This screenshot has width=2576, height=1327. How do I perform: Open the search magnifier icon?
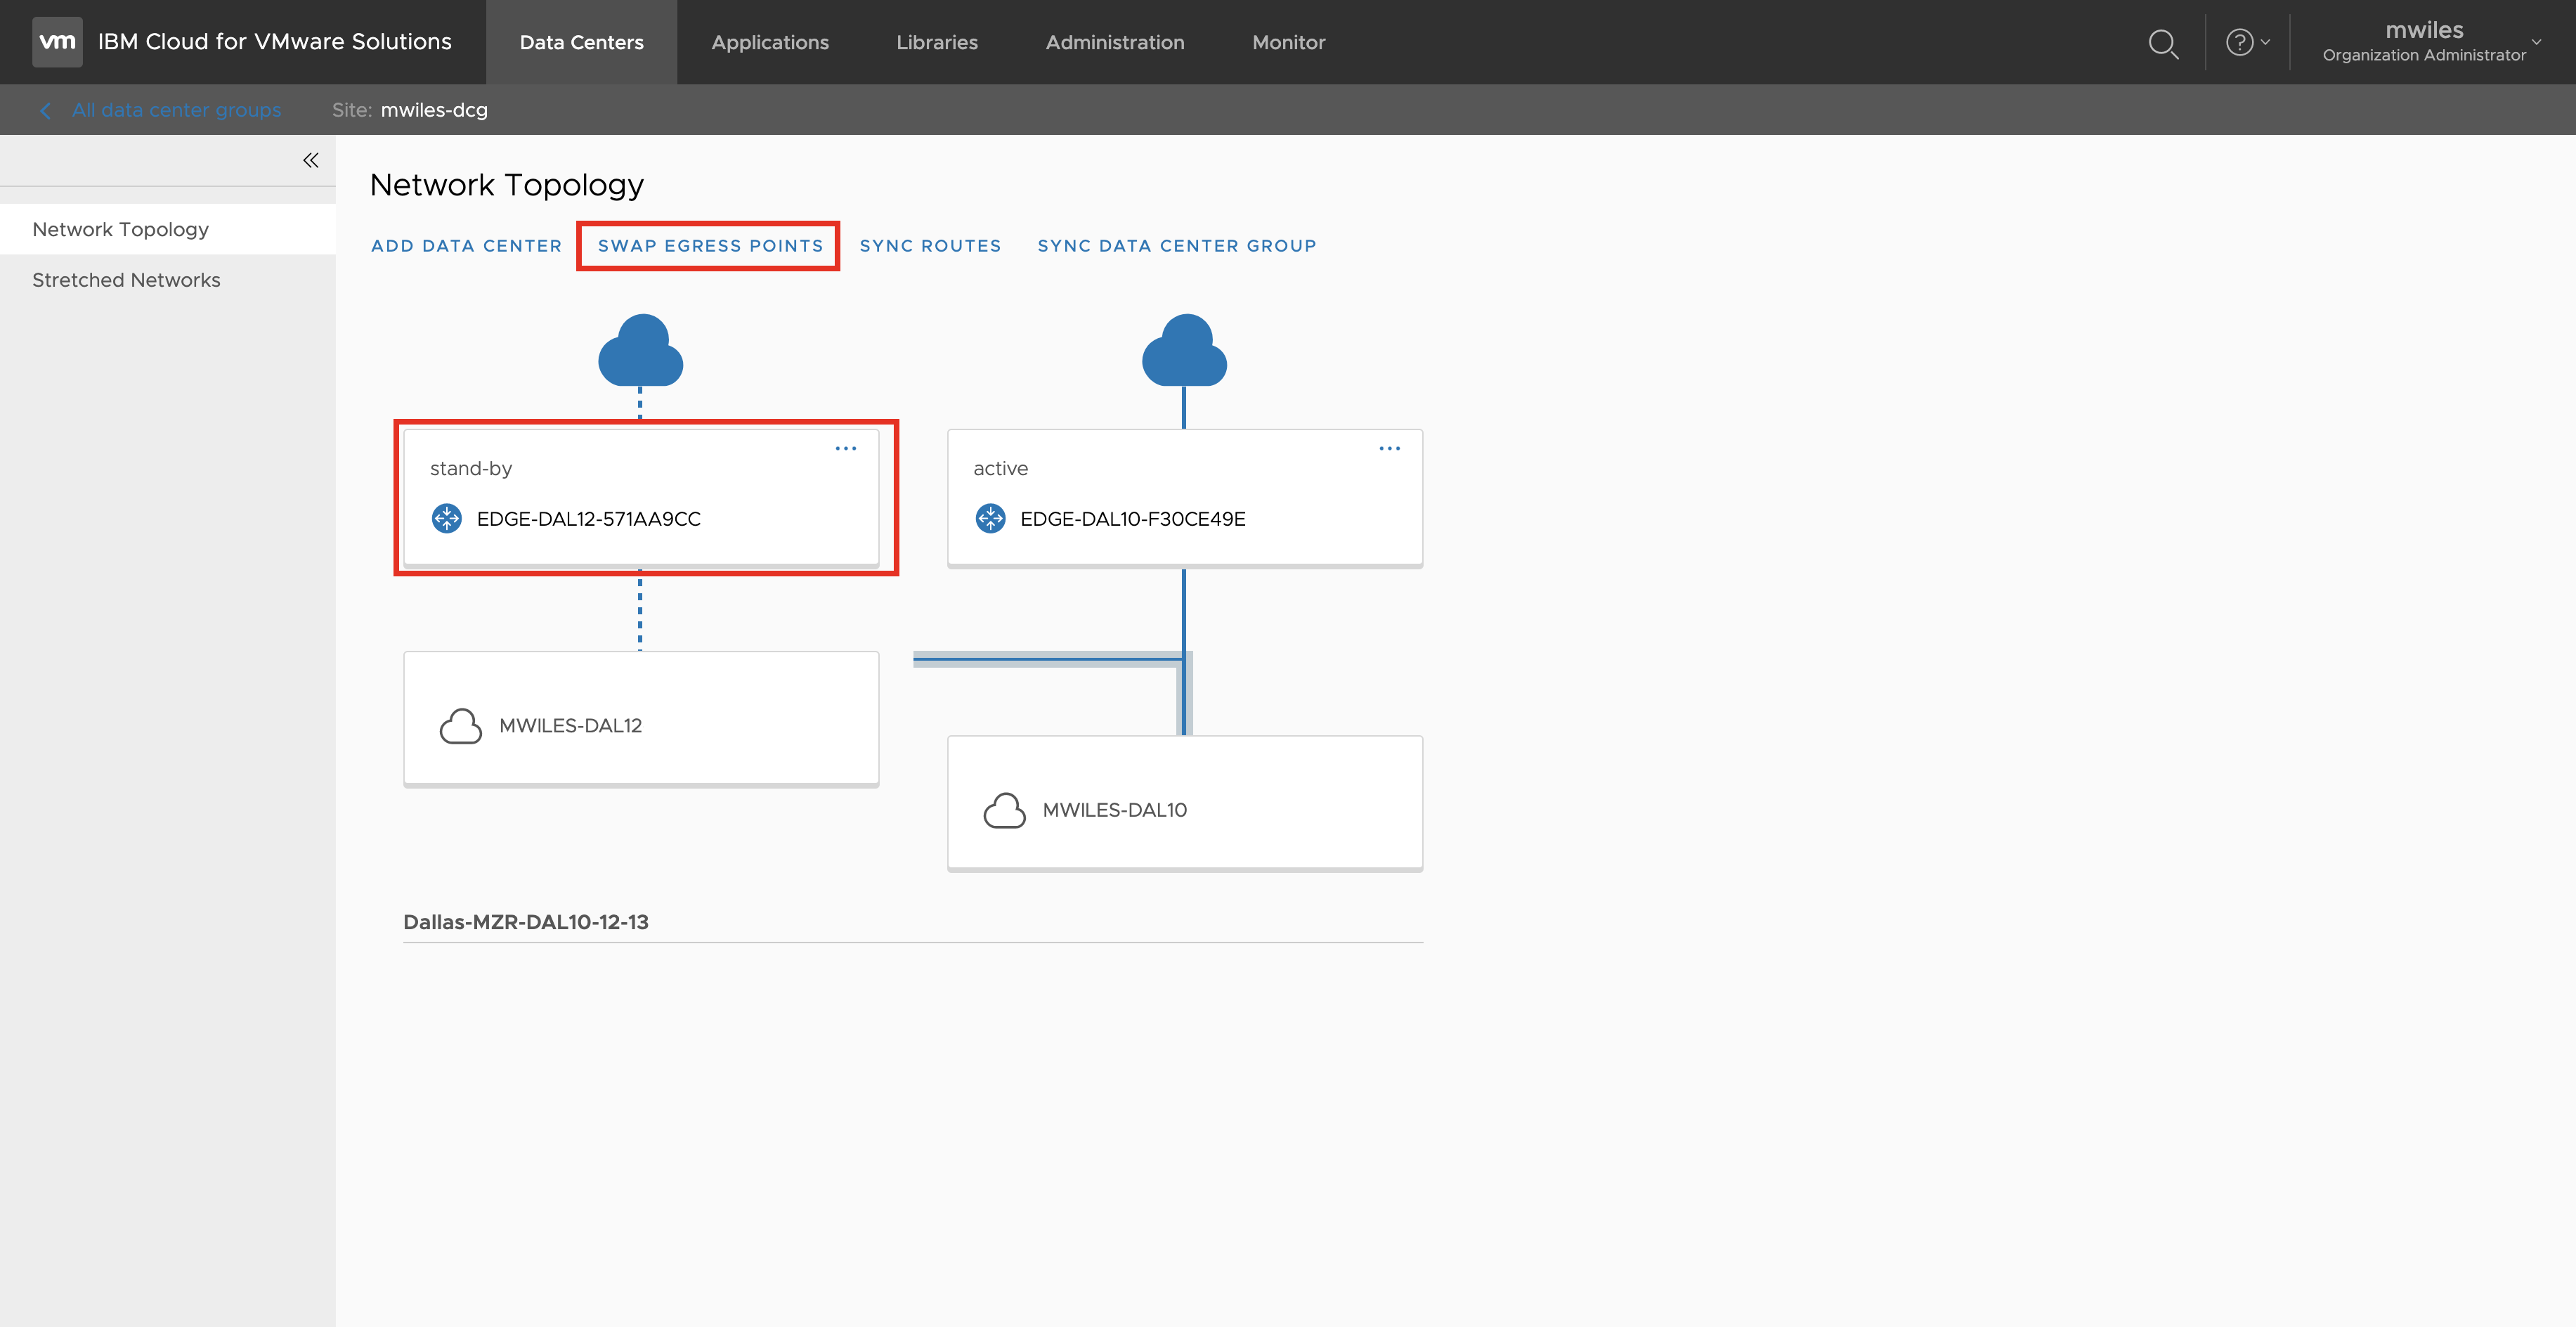point(2162,43)
